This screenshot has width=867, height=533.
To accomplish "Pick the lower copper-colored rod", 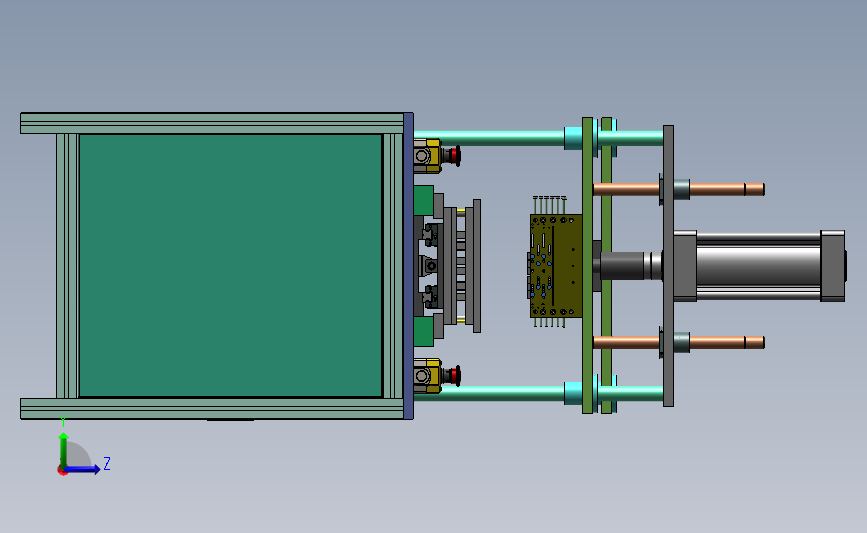I will (x=678, y=342).
